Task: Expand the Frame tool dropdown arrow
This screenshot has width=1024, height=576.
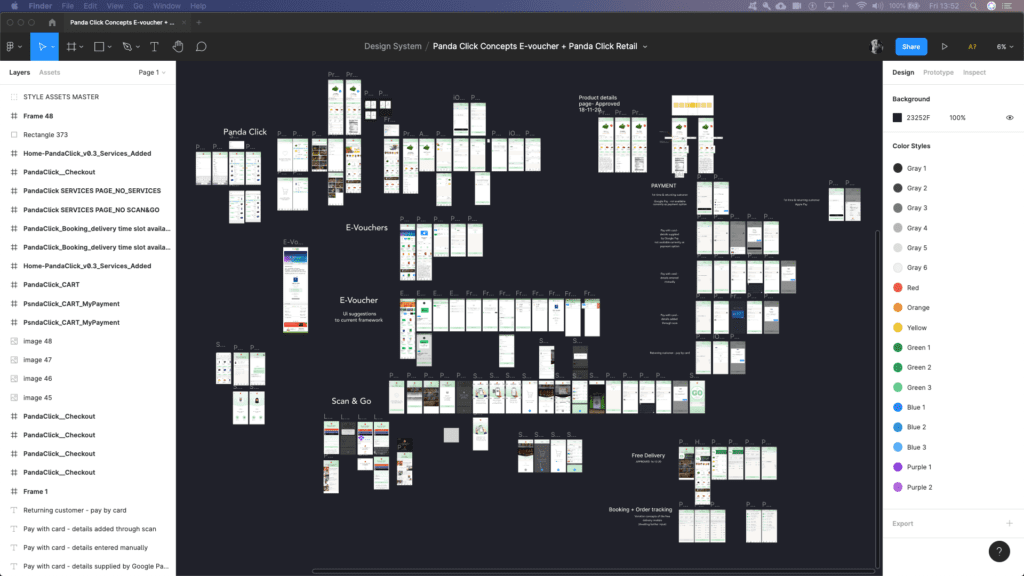Action: pos(81,47)
